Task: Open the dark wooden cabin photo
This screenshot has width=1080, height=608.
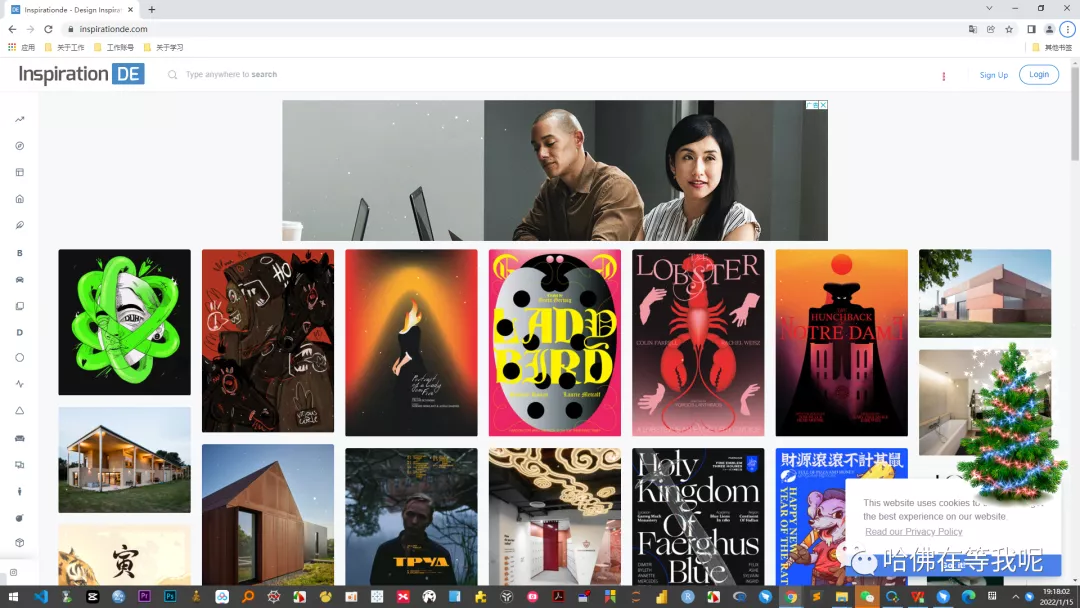Action: (x=268, y=514)
